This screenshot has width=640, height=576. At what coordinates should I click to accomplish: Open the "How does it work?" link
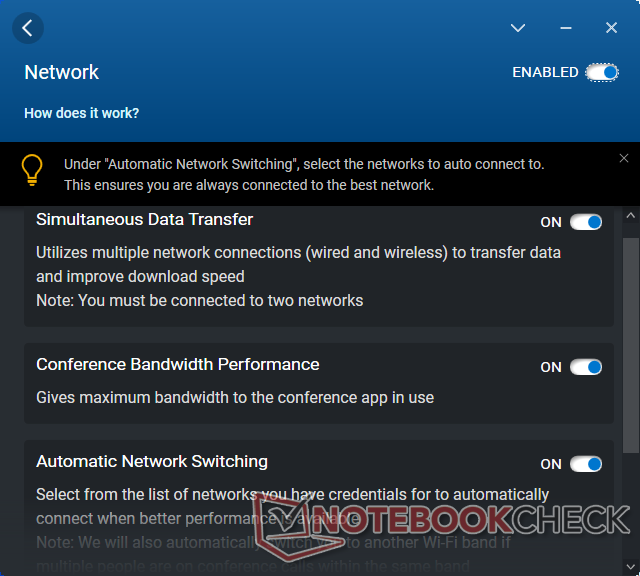point(82,113)
